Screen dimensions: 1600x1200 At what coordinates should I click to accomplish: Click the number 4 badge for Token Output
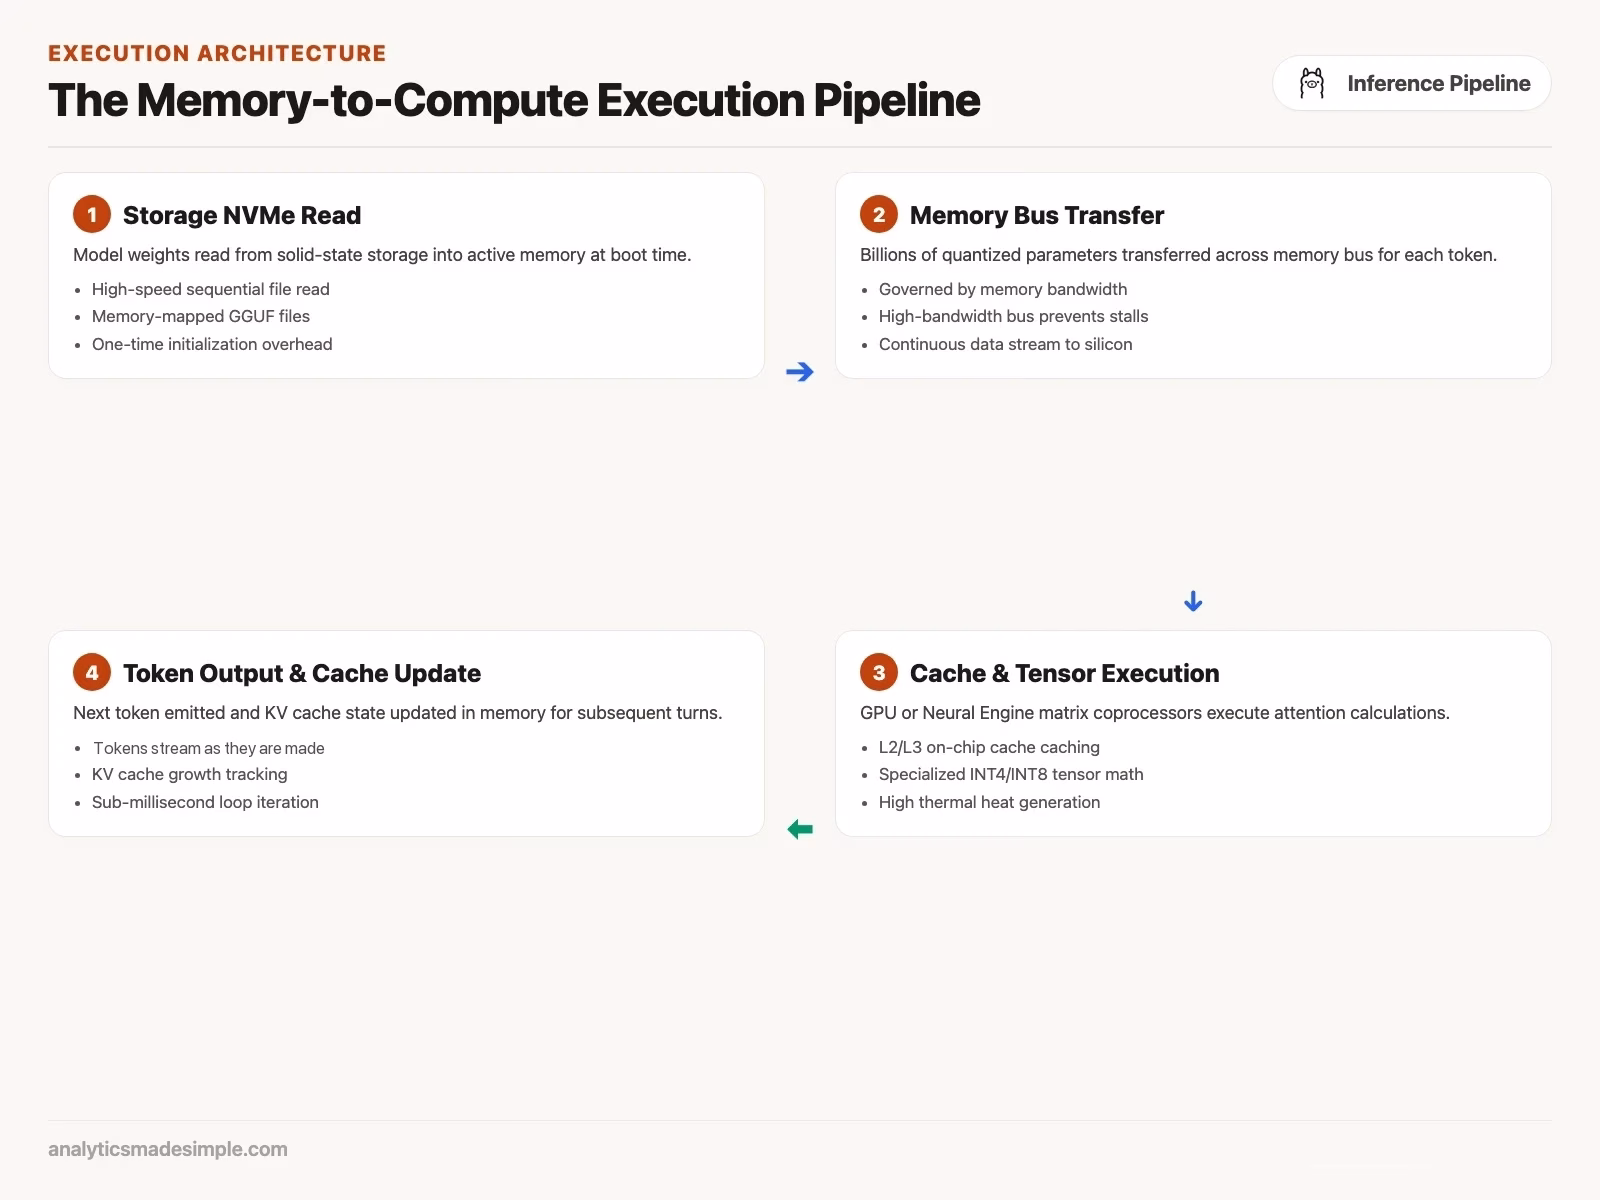(x=92, y=672)
